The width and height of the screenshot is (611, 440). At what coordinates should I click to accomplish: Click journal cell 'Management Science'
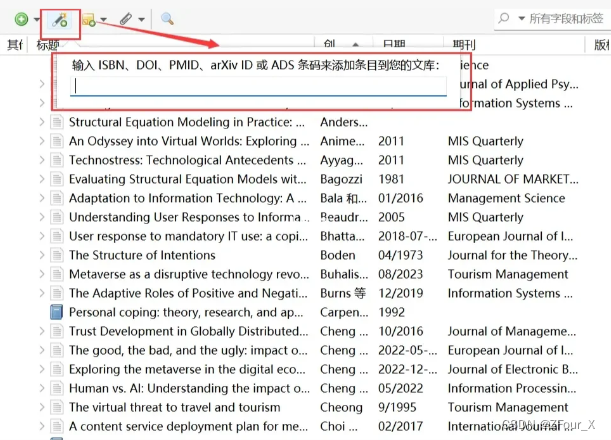507,198
